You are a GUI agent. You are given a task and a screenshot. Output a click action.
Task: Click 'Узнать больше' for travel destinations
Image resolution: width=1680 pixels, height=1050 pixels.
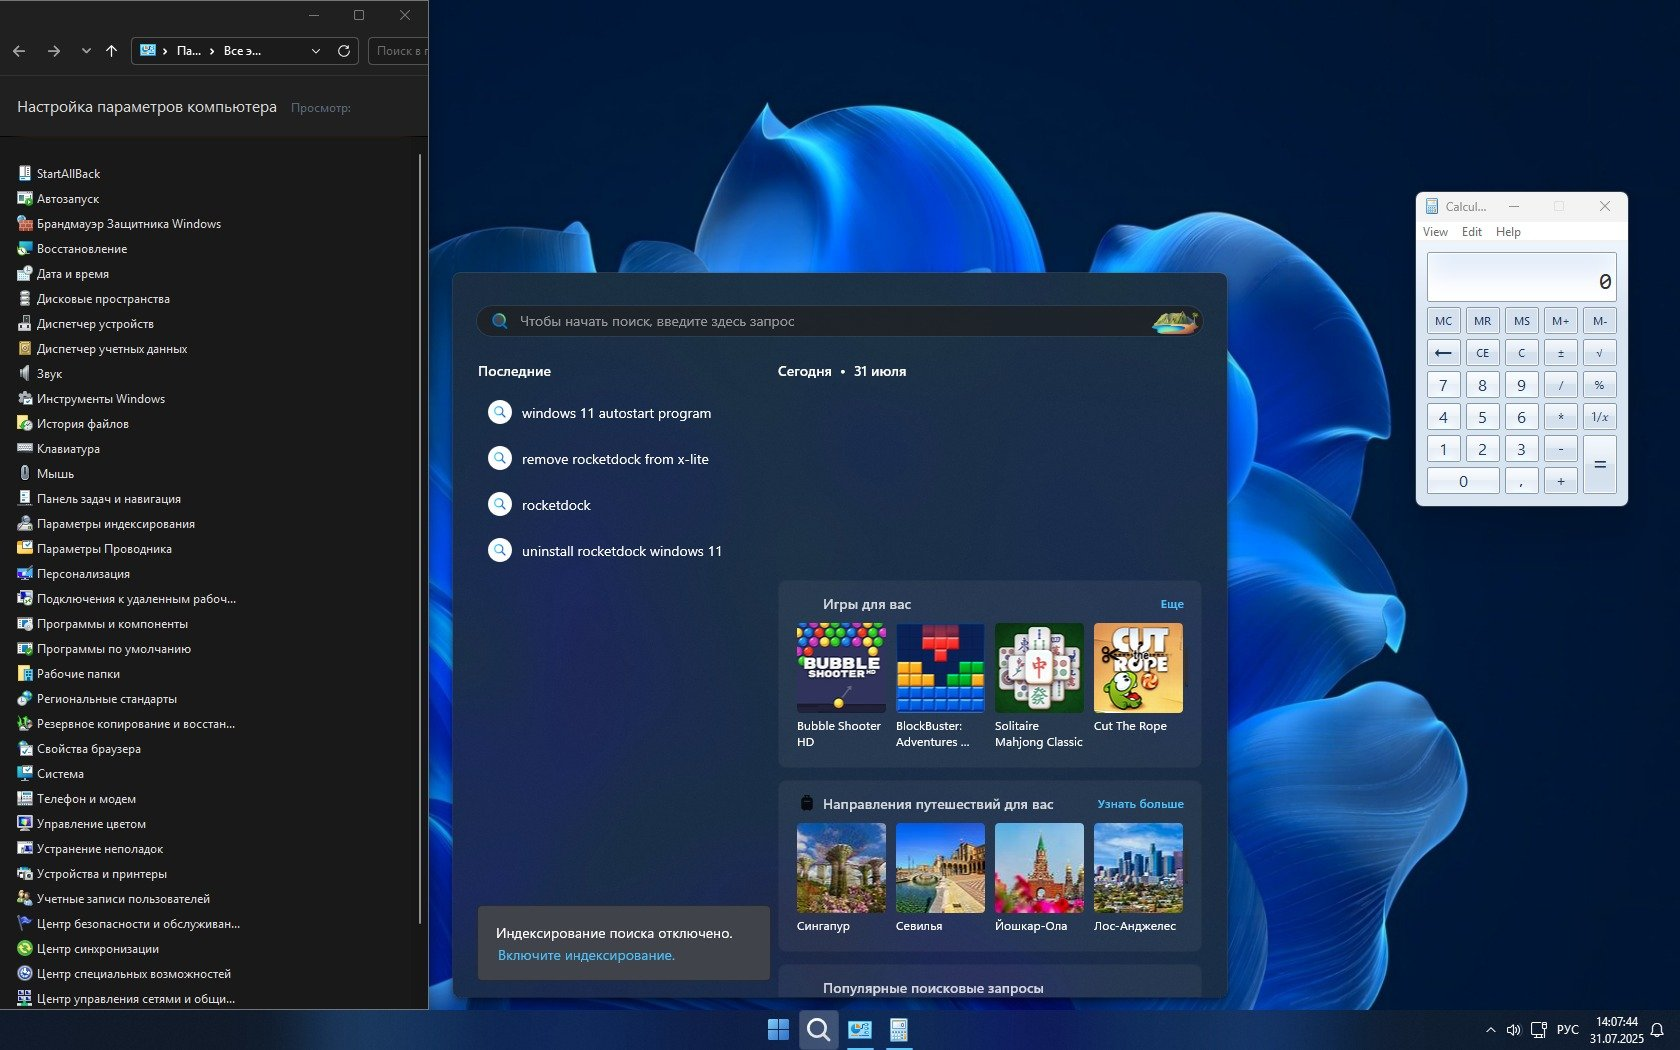click(x=1140, y=804)
